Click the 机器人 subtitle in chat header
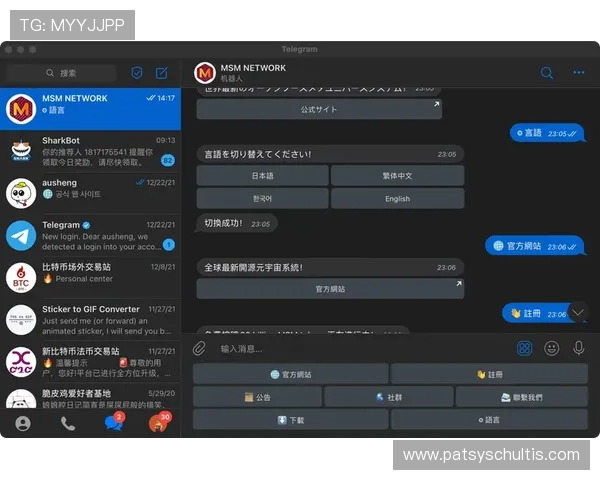The width and height of the screenshot is (600, 480). (x=232, y=78)
